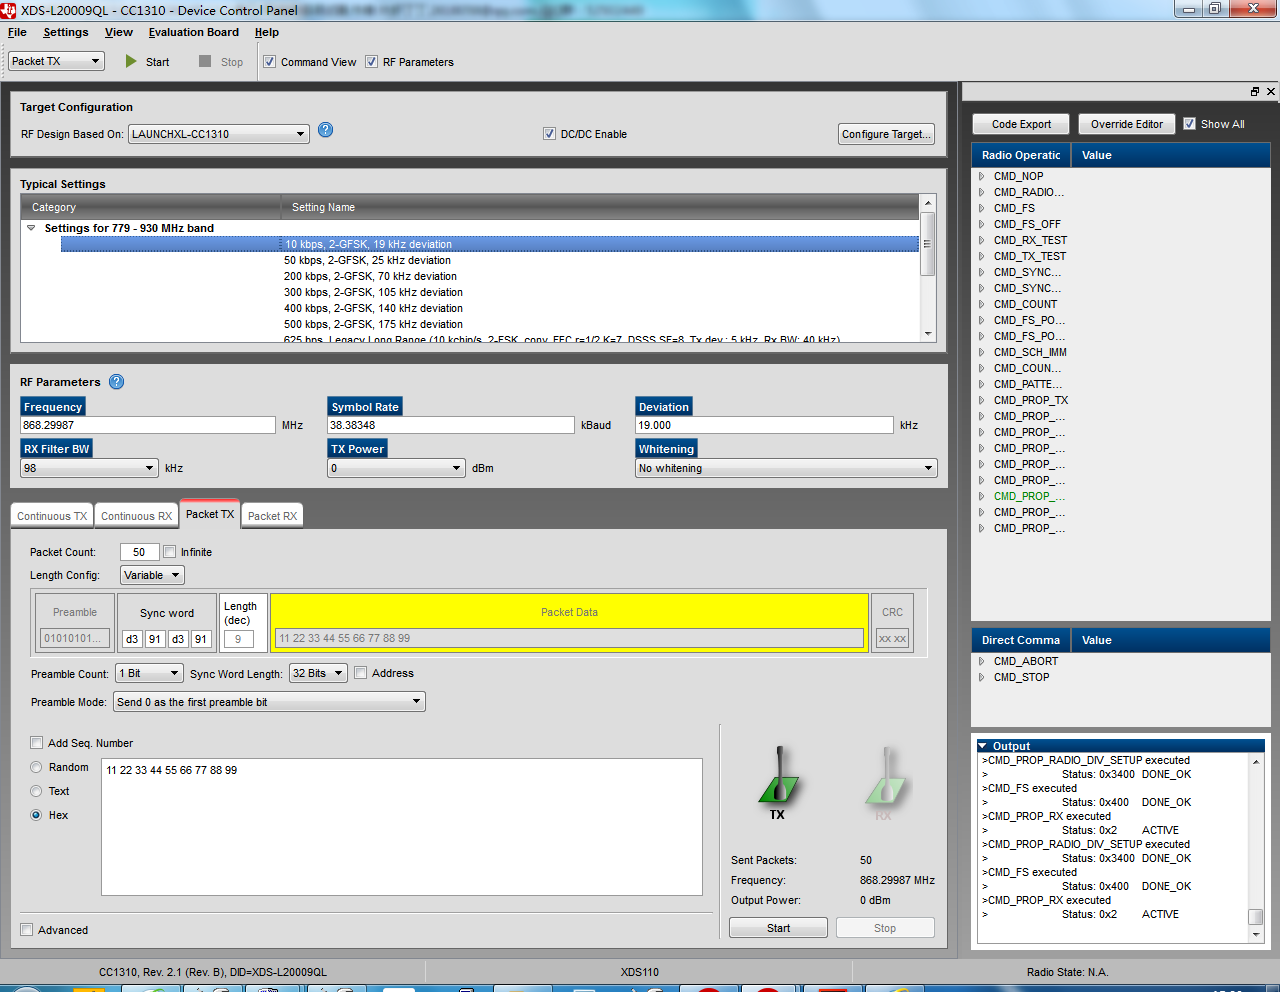The width and height of the screenshot is (1280, 992).
Task: Open the Settings menu
Action: tap(66, 32)
